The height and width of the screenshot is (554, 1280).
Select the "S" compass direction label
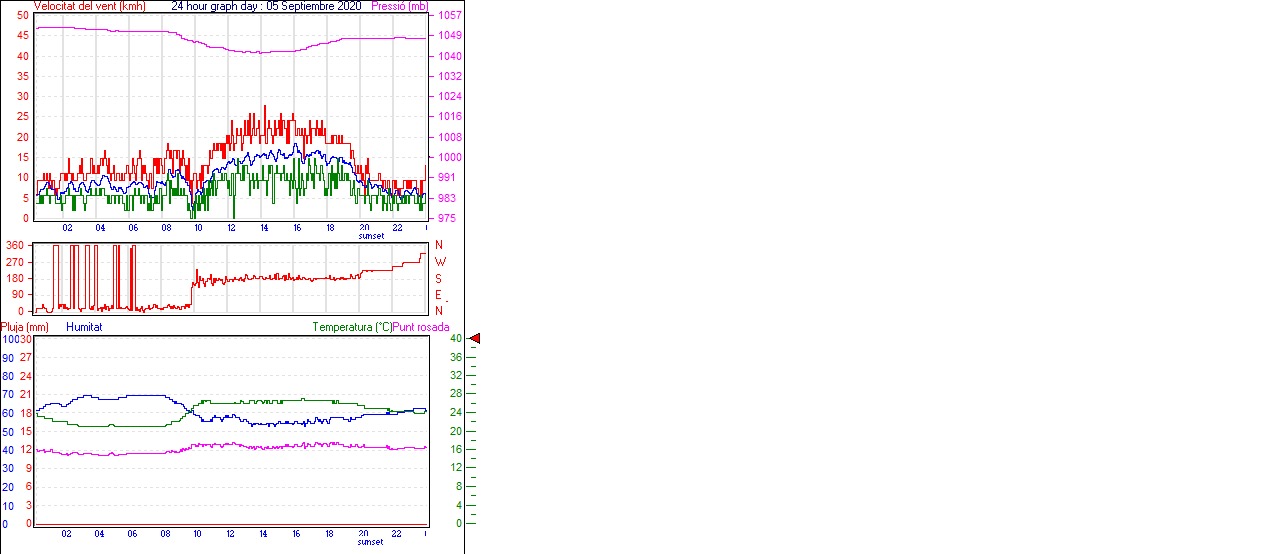(438, 278)
